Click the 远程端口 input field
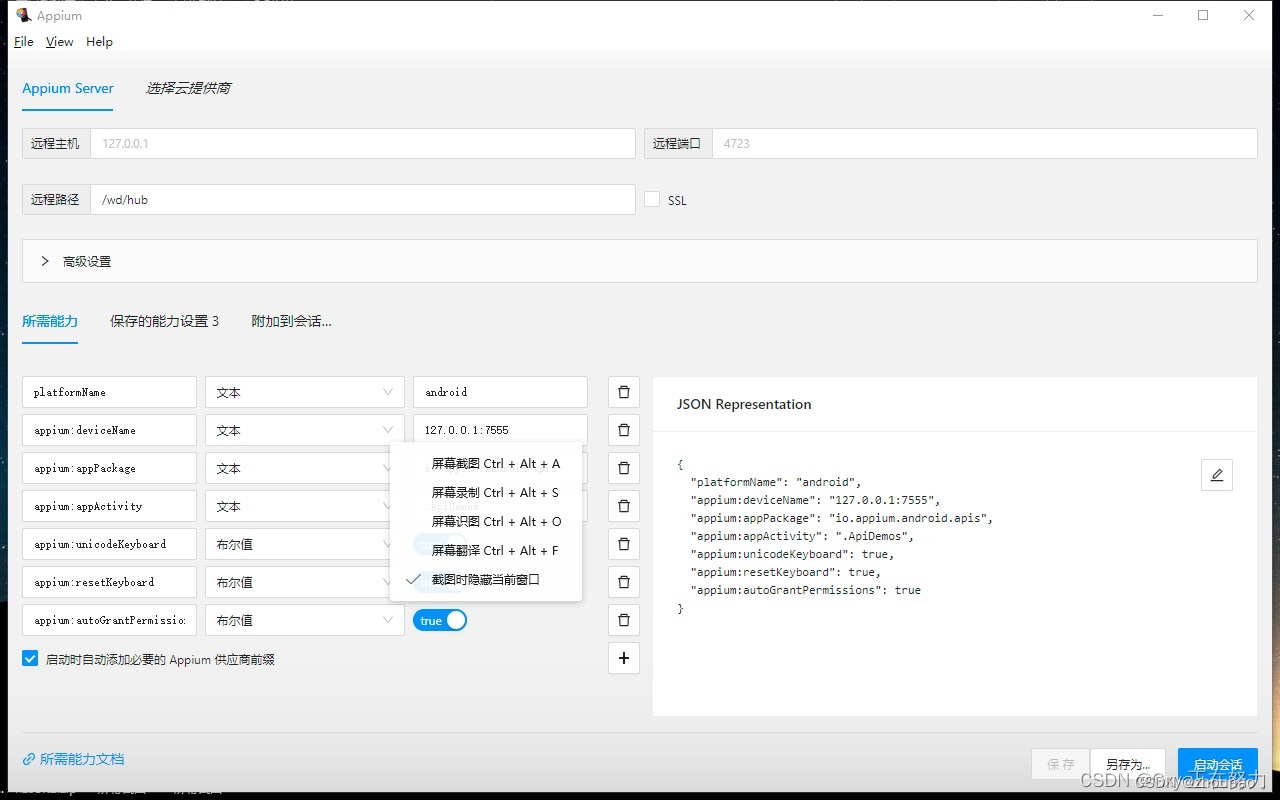Viewport: 1280px width, 800px height. [984, 143]
